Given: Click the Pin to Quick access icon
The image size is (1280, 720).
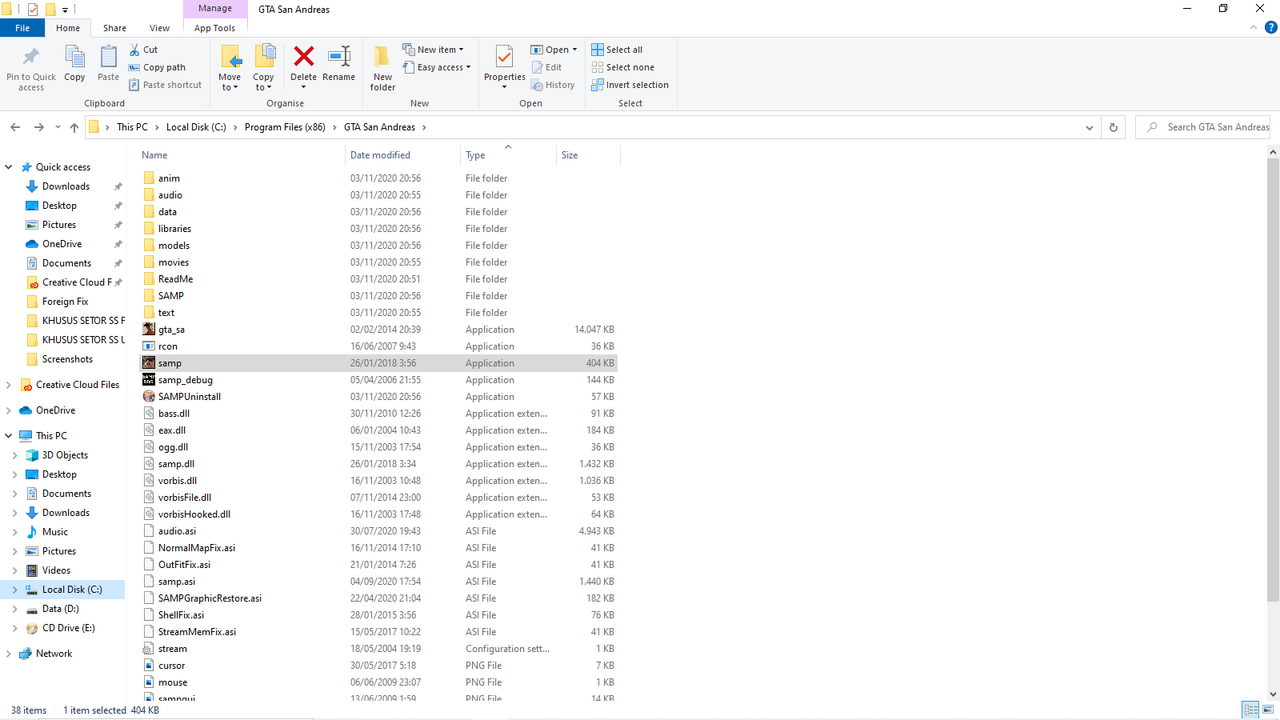Looking at the screenshot, I should coord(31,56).
